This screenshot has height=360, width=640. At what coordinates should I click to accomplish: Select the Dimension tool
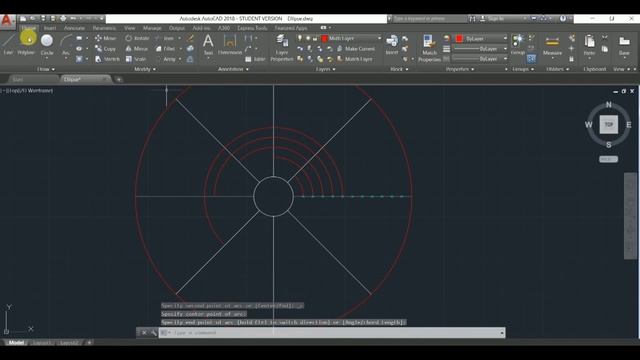click(230, 44)
